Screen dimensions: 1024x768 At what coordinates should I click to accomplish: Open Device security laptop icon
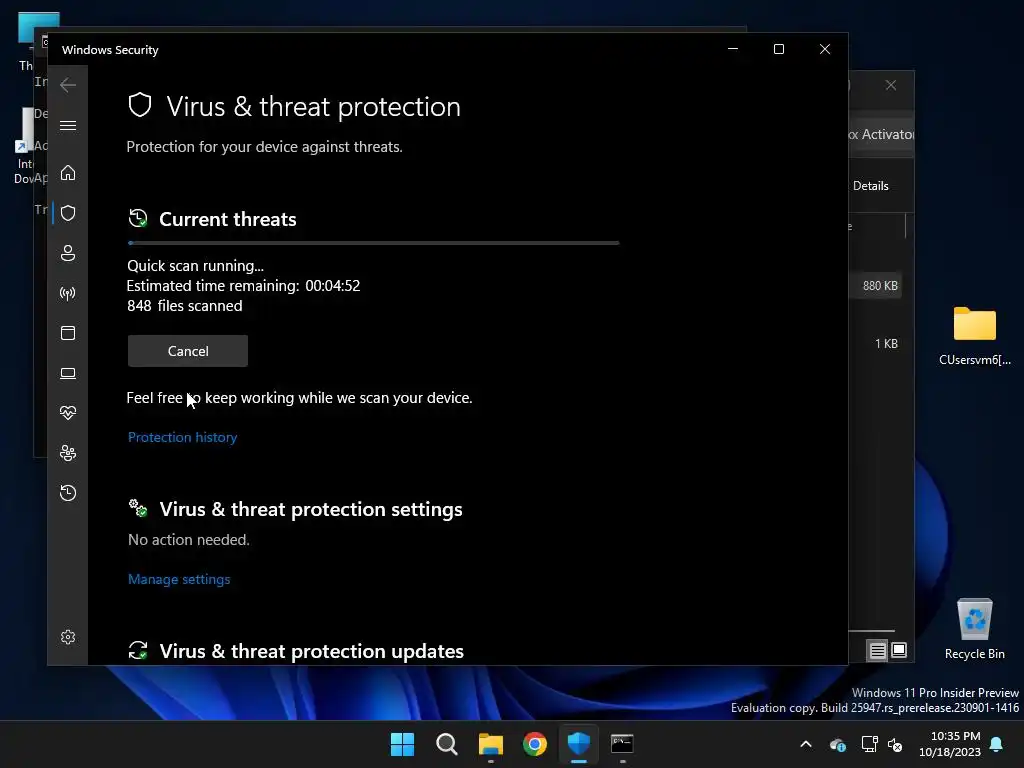pyautogui.click(x=68, y=374)
